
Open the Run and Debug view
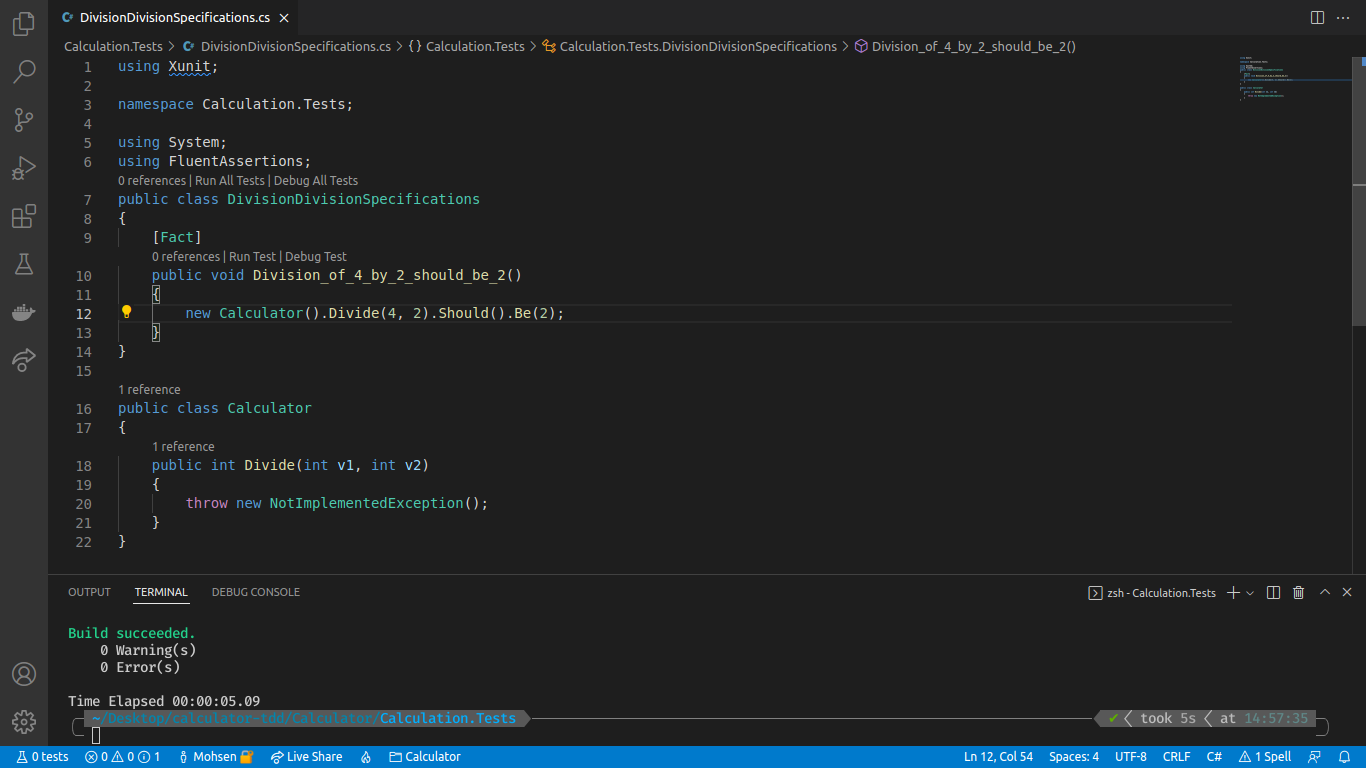(x=24, y=168)
